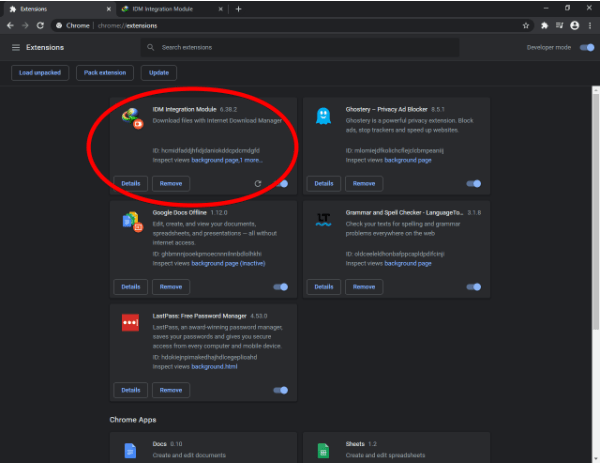This screenshot has height=463, width=601.
Task: Disable the IDM Integration Module extension
Action: (x=282, y=184)
